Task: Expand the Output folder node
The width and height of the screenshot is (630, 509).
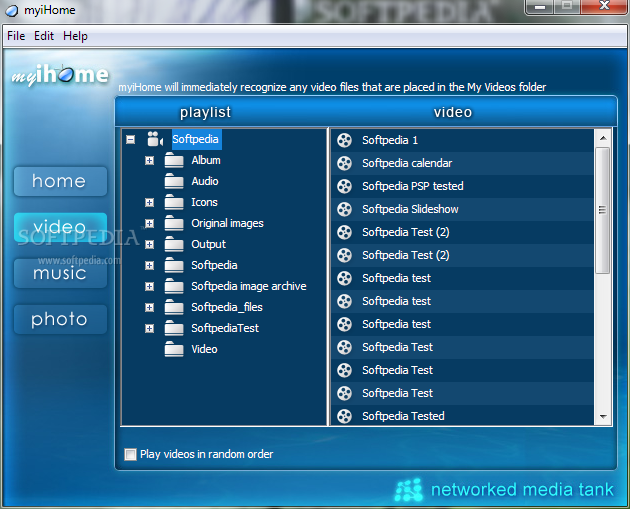Action: [x=149, y=244]
